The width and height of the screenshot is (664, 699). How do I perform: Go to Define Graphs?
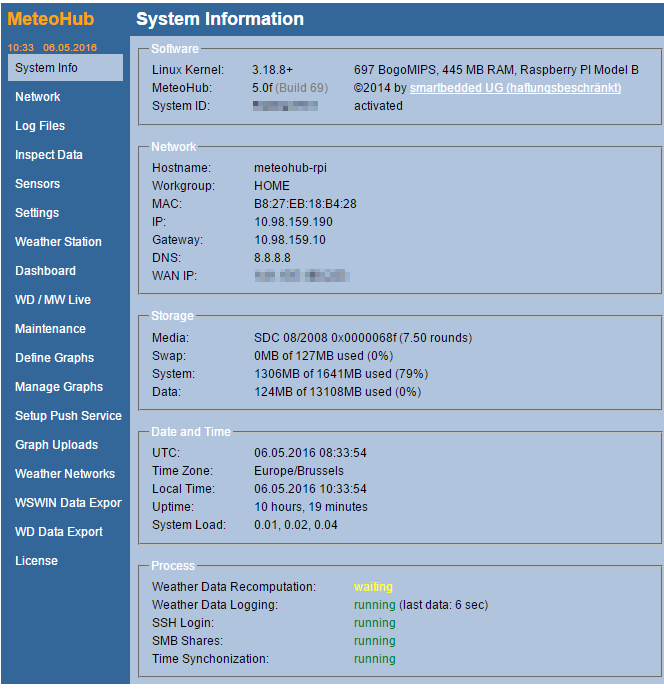(x=54, y=358)
